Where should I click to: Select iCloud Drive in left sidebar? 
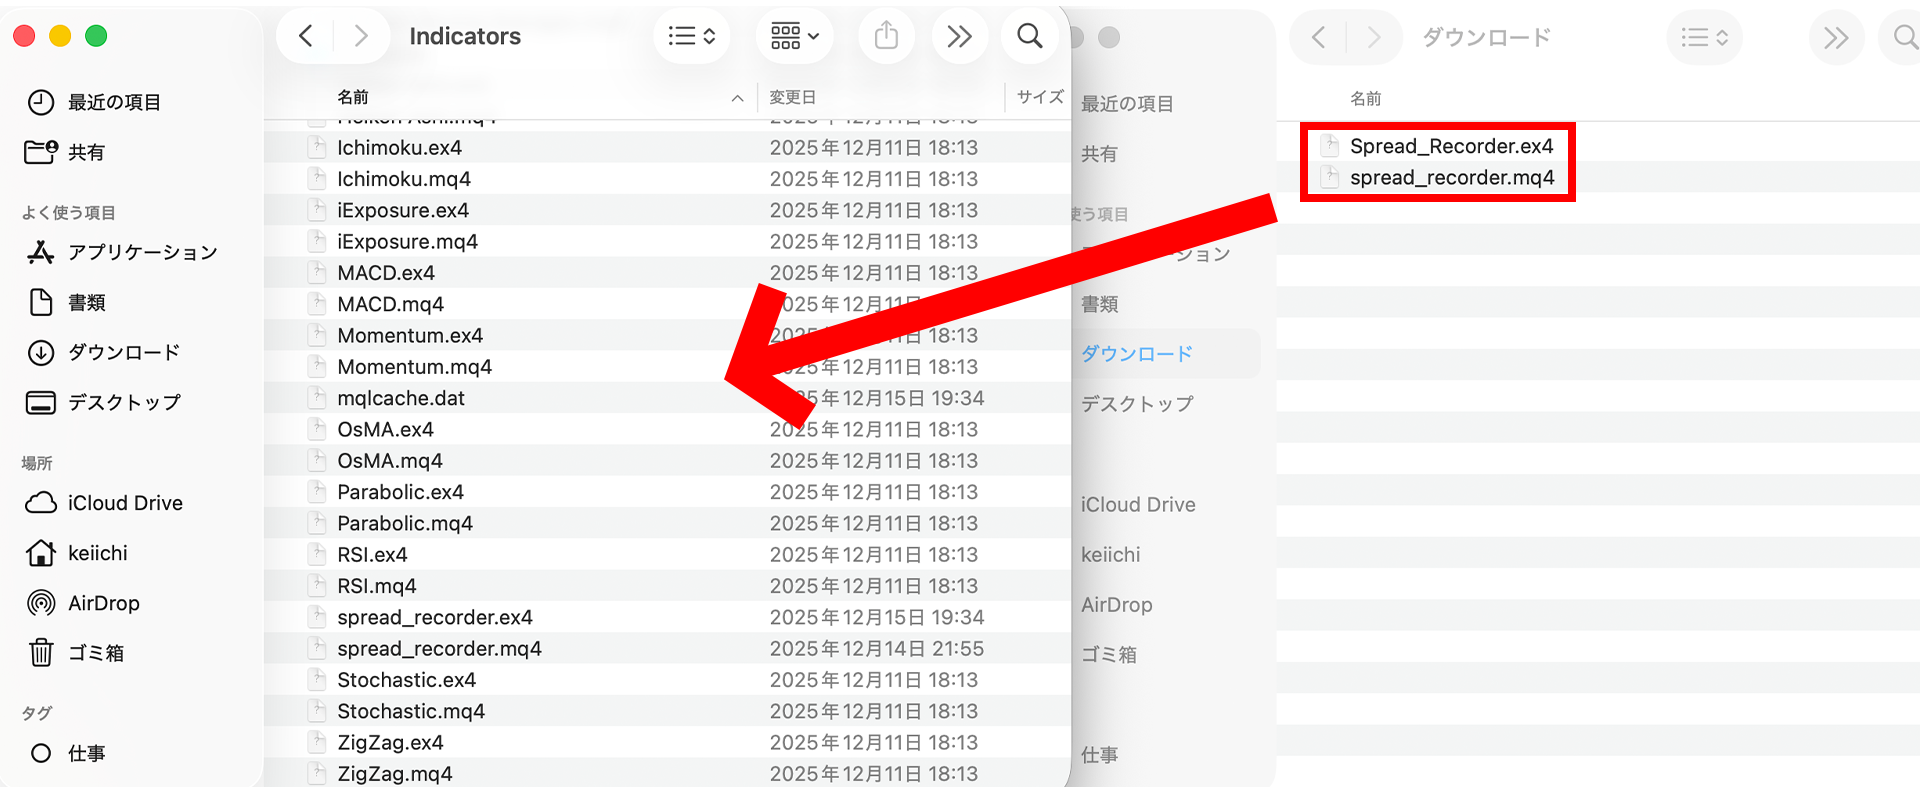(124, 503)
